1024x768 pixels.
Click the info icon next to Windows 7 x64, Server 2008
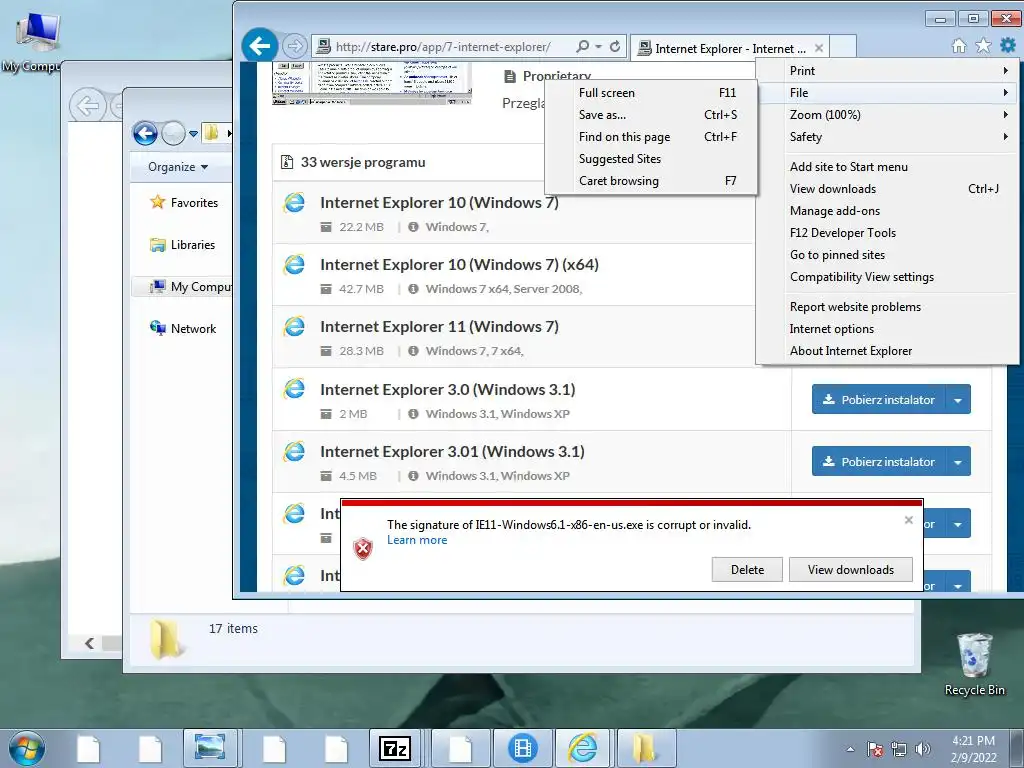(413, 289)
